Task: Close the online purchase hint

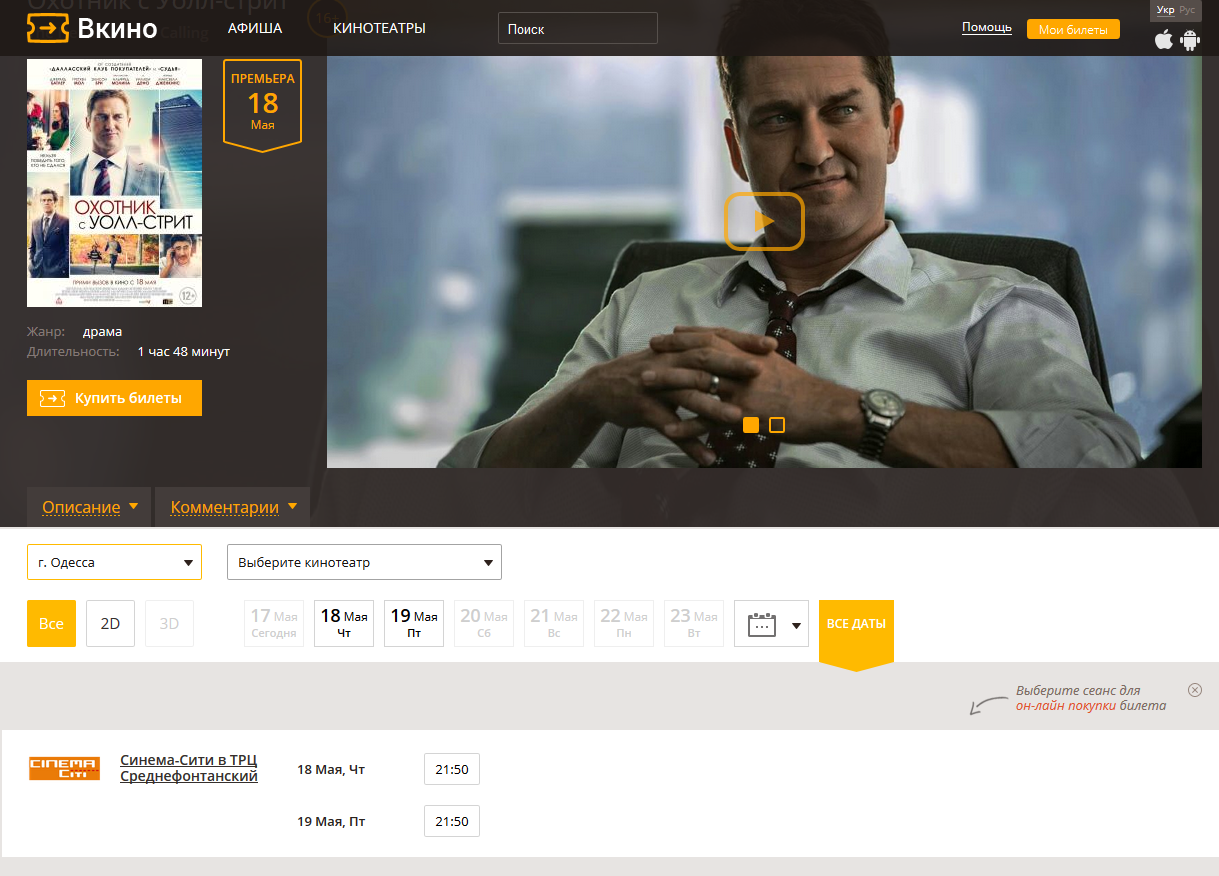Action: [1195, 690]
